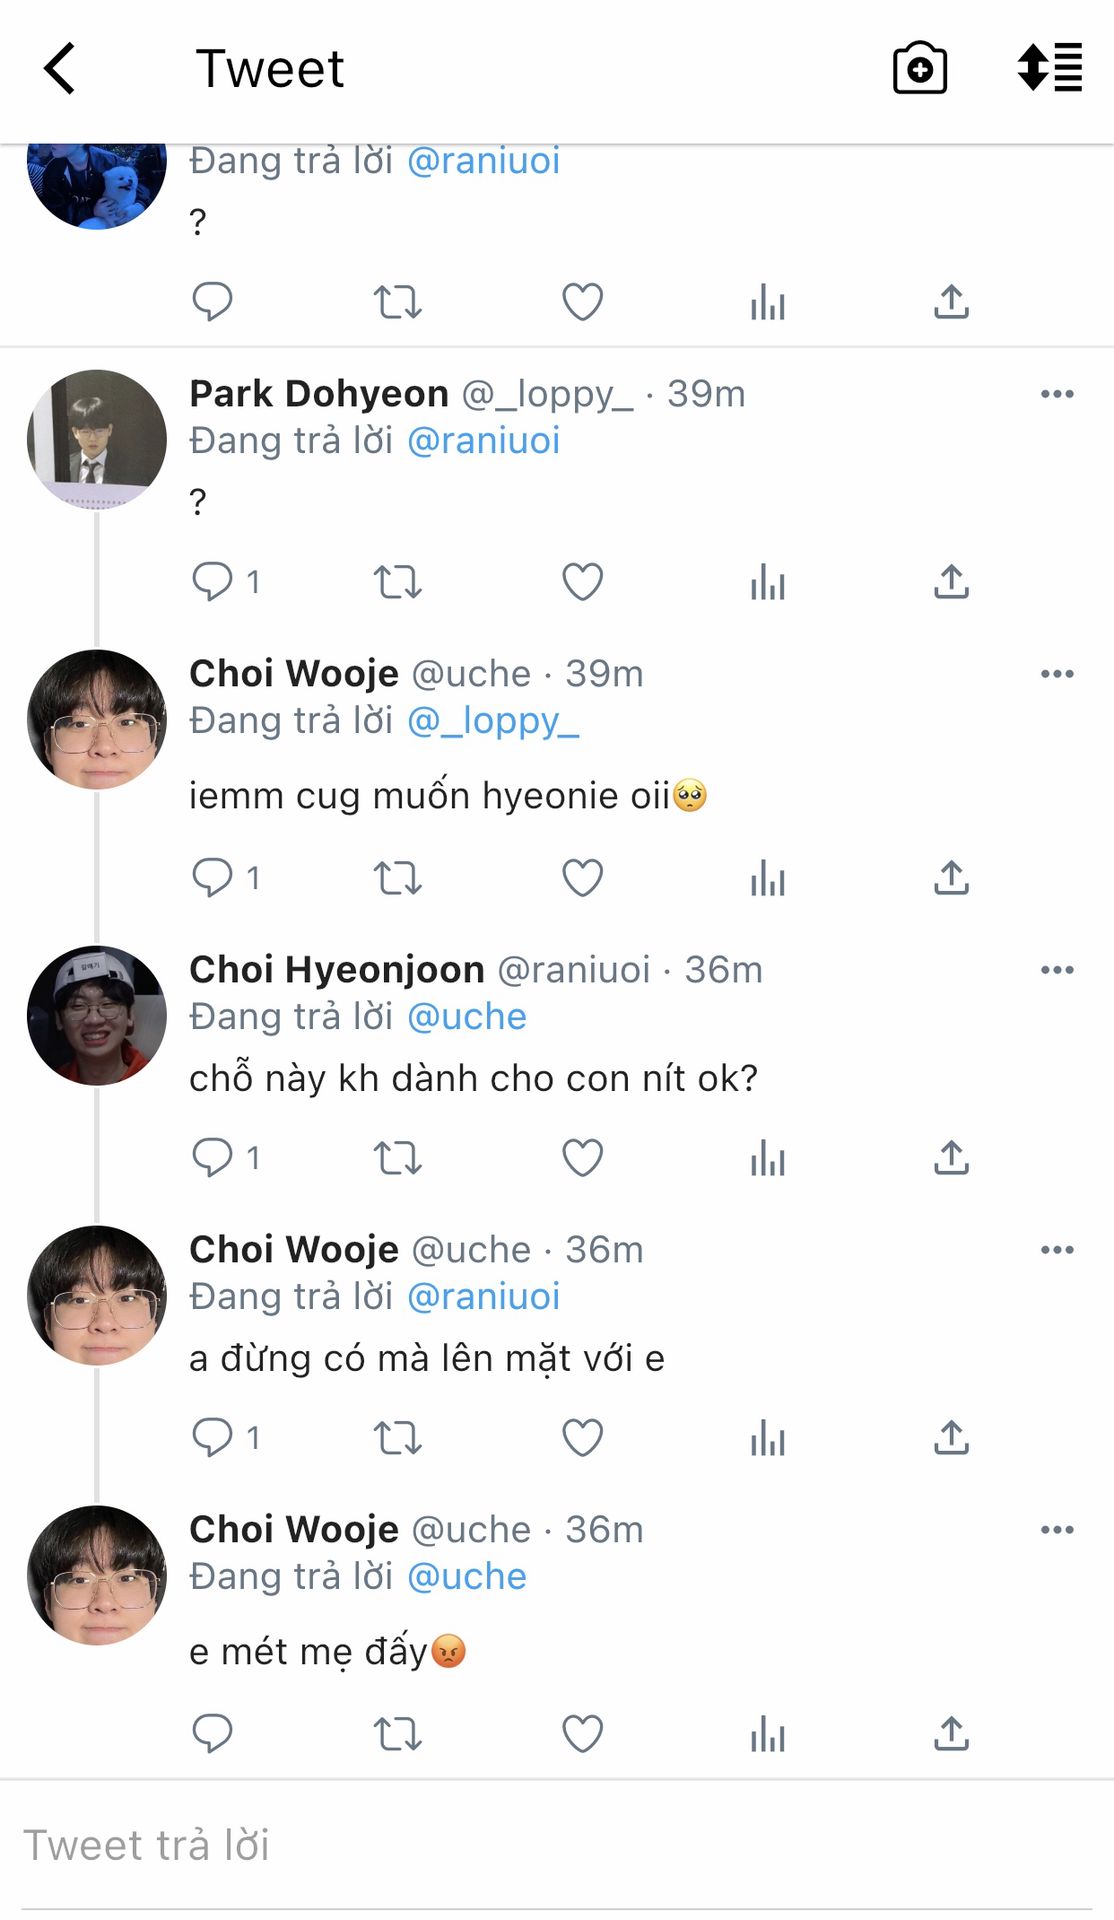The image size is (1114, 1920).
Task: Open more options on the last Choi Wooje tweet
Action: (x=1057, y=1530)
